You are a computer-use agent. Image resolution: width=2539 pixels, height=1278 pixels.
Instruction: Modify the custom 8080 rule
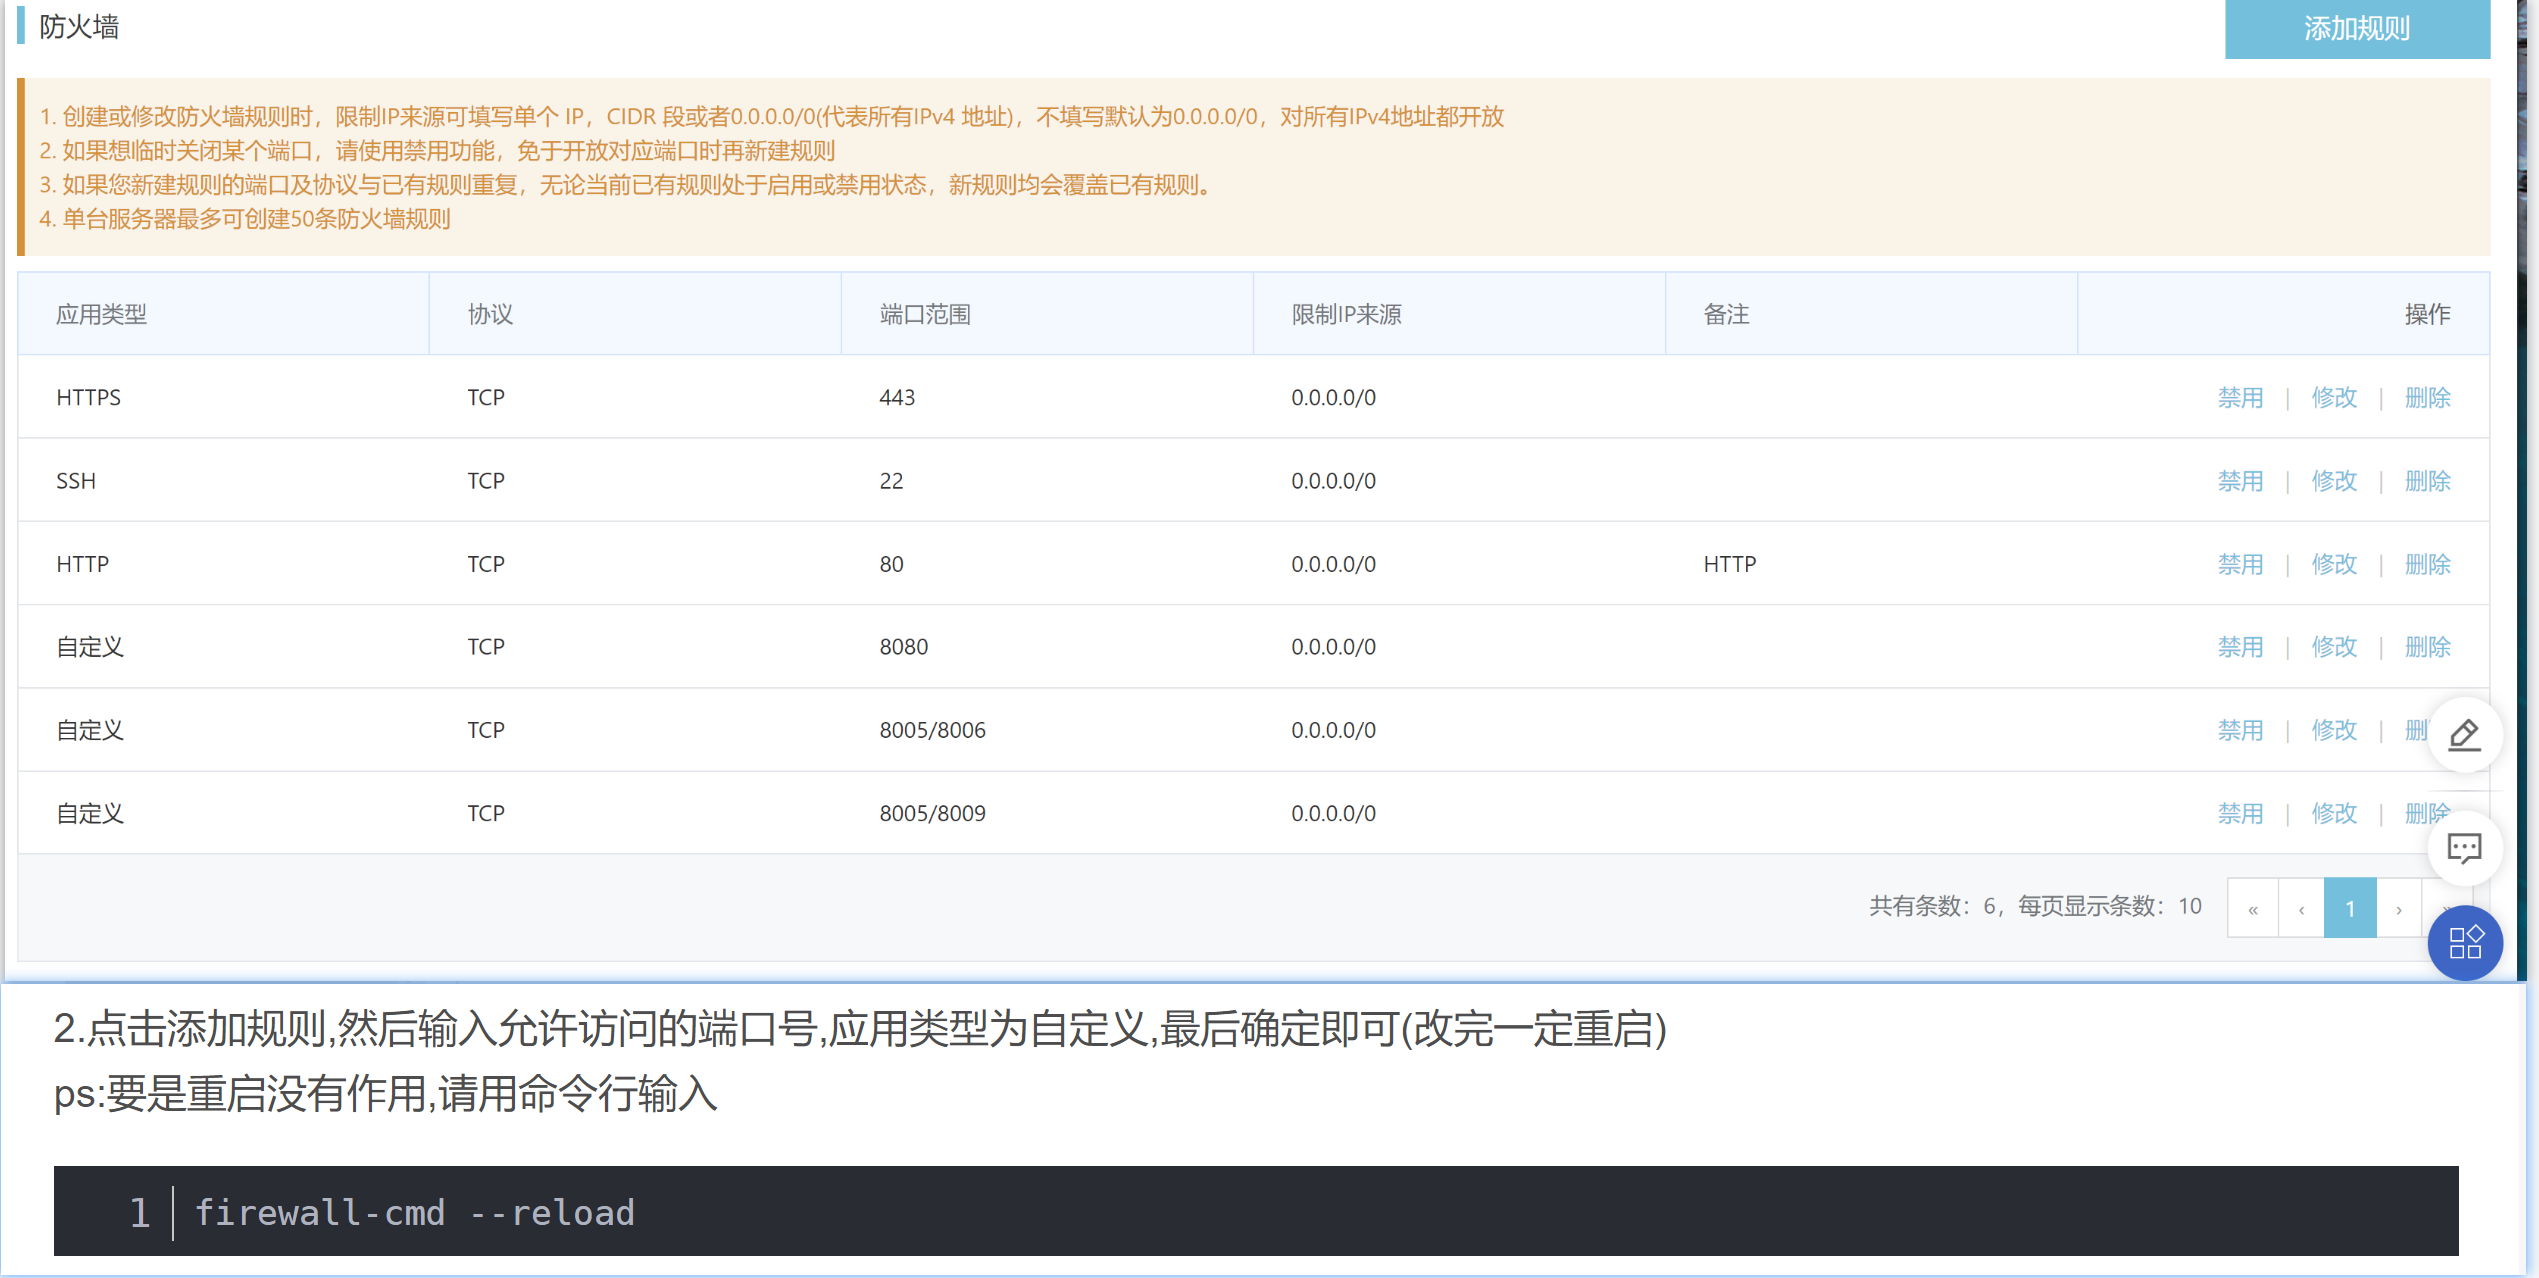[x=2334, y=647]
